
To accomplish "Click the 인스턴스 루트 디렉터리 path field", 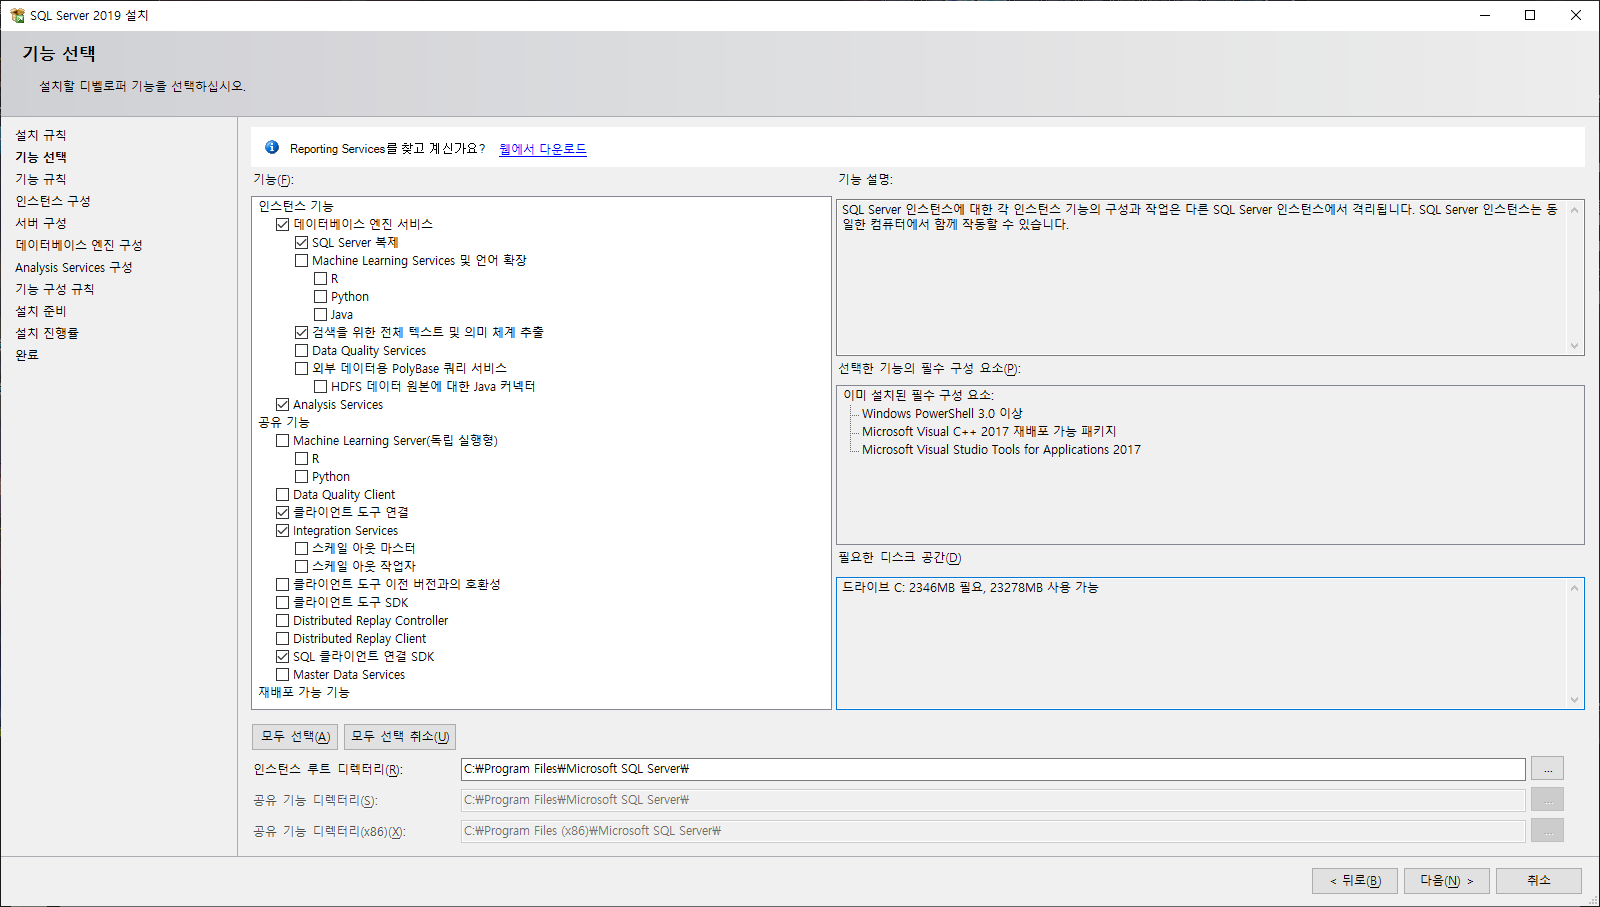I will [x=993, y=769].
